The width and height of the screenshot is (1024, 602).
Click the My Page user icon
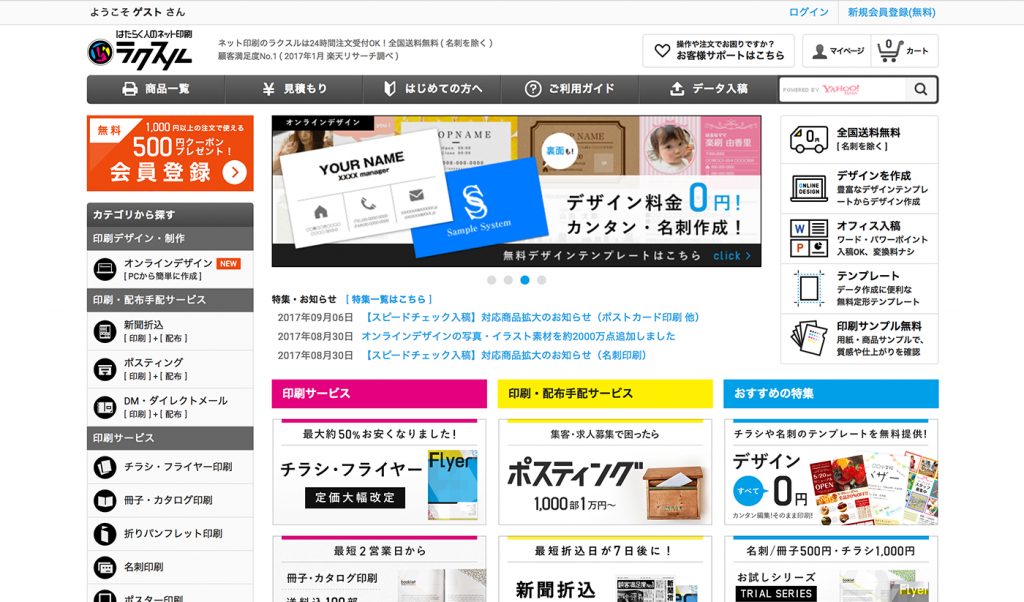[x=820, y=51]
